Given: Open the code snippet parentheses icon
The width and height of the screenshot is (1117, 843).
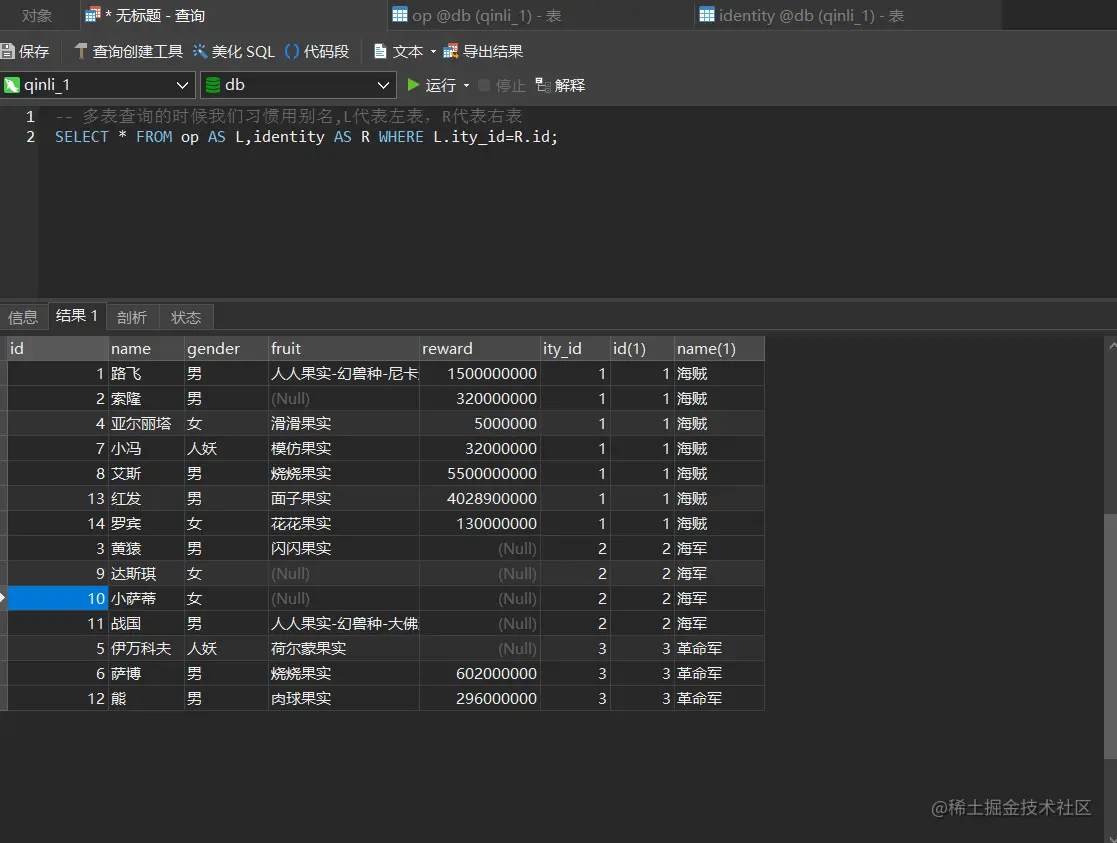Looking at the screenshot, I should coord(291,51).
